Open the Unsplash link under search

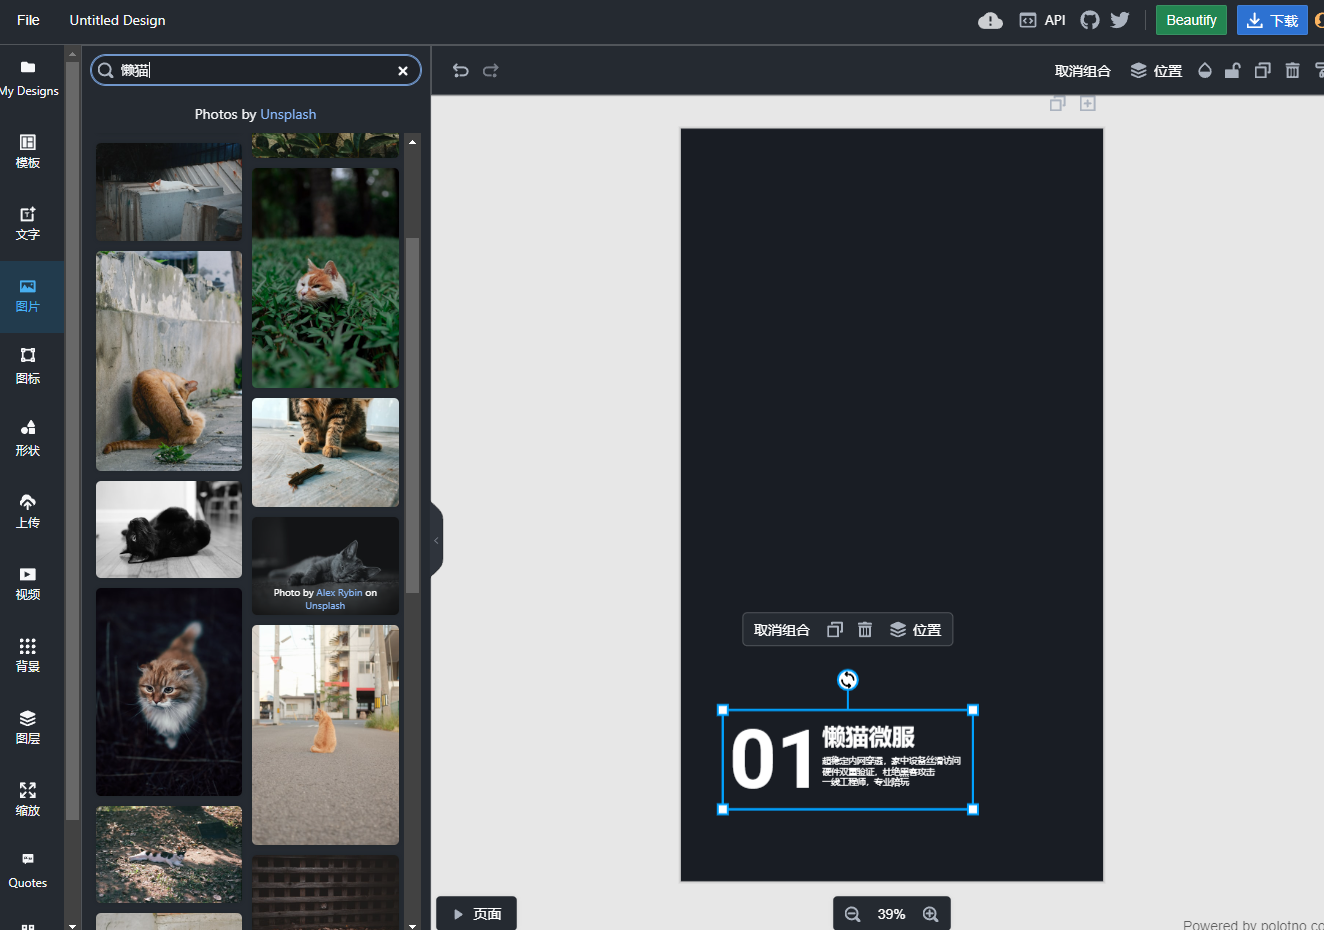click(288, 114)
